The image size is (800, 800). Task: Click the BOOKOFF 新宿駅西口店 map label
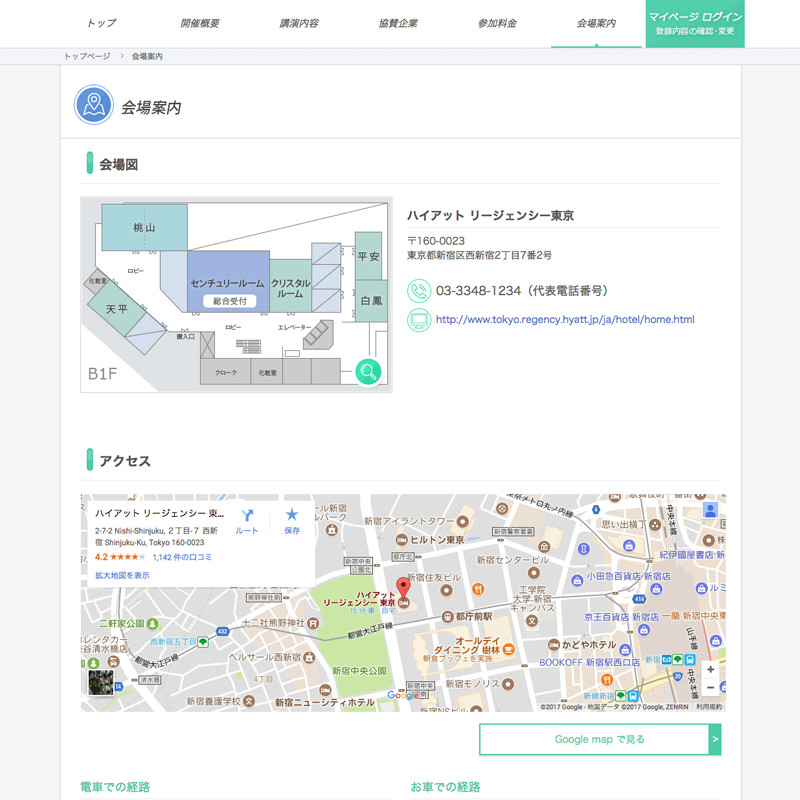[589, 662]
